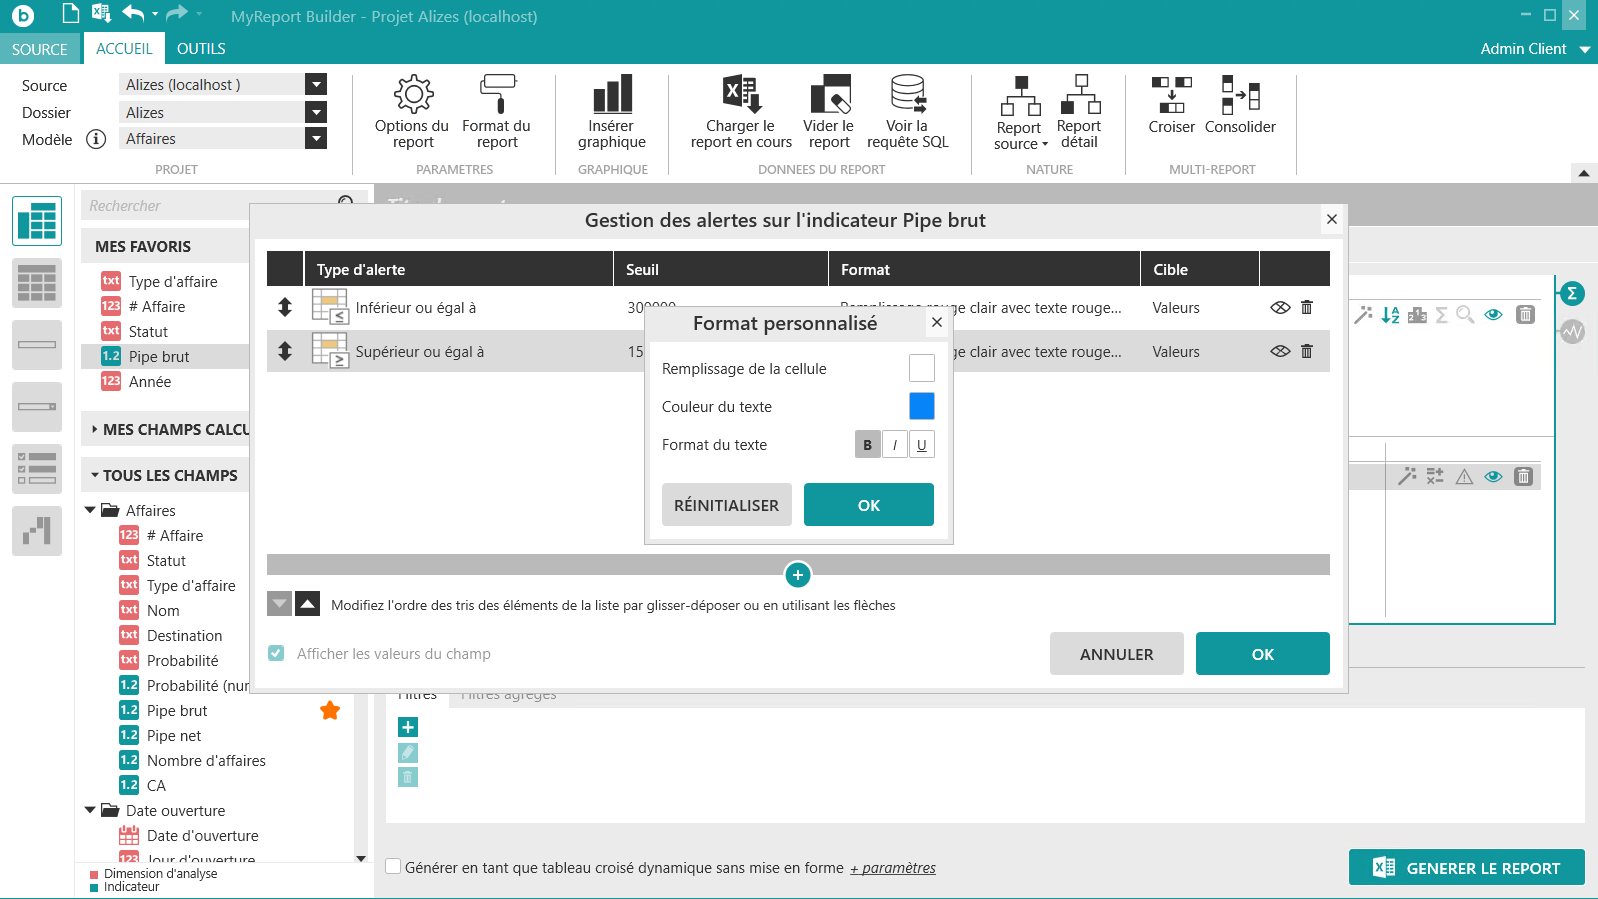Switch to the OUTILS tab

tap(201, 49)
